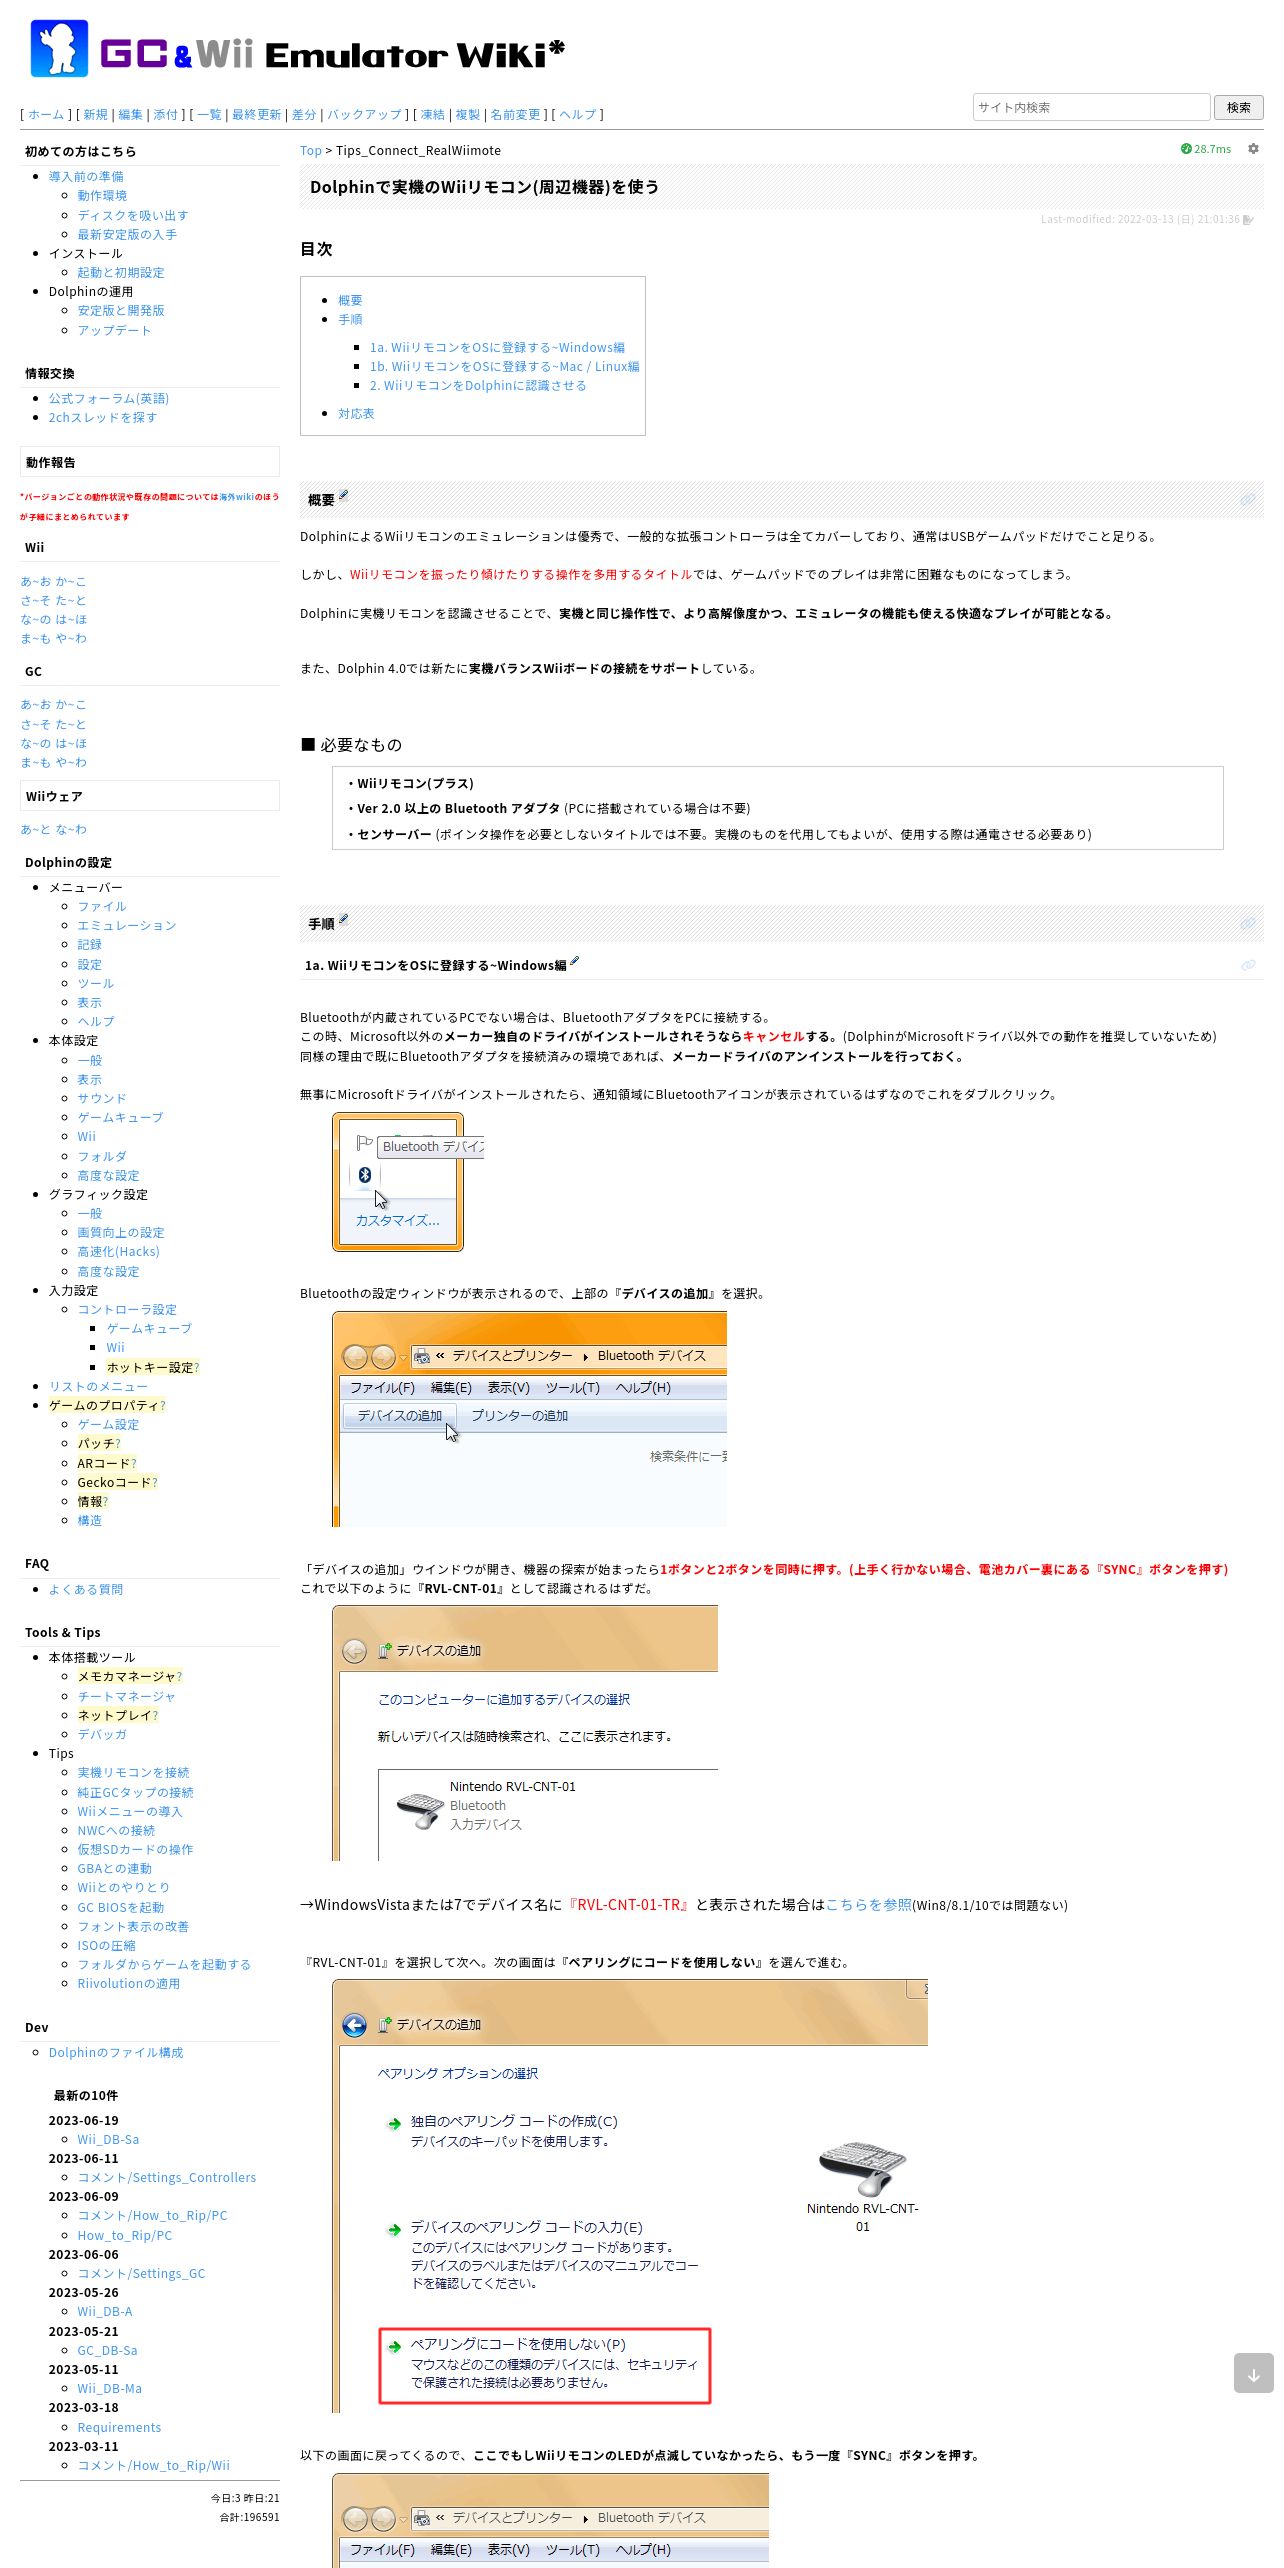Click the scroll-down arrow button
1284x2568 pixels.
(1254, 2373)
